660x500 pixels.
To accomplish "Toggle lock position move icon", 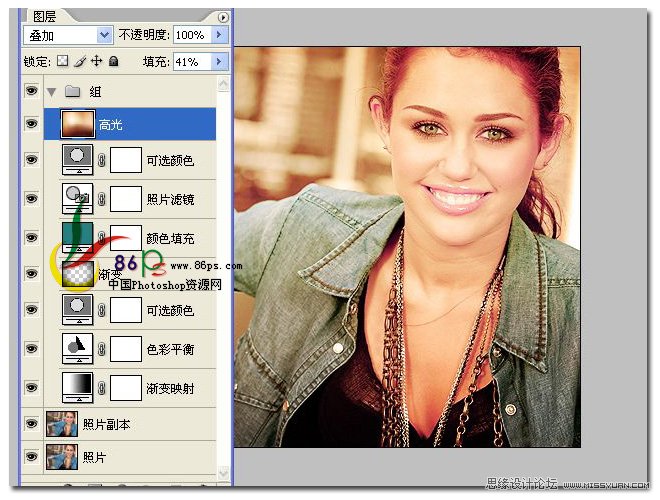I will [96, 61].
